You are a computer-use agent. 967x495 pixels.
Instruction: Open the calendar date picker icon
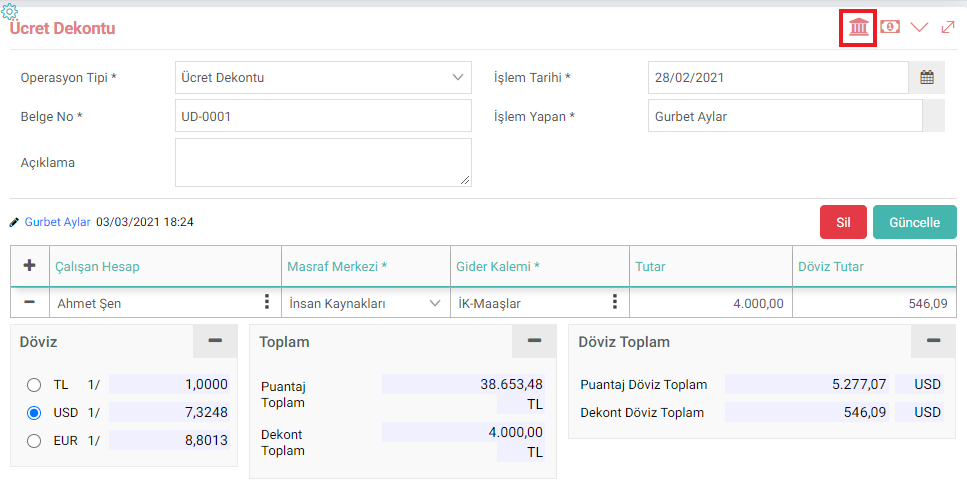[x=927, y=78]
